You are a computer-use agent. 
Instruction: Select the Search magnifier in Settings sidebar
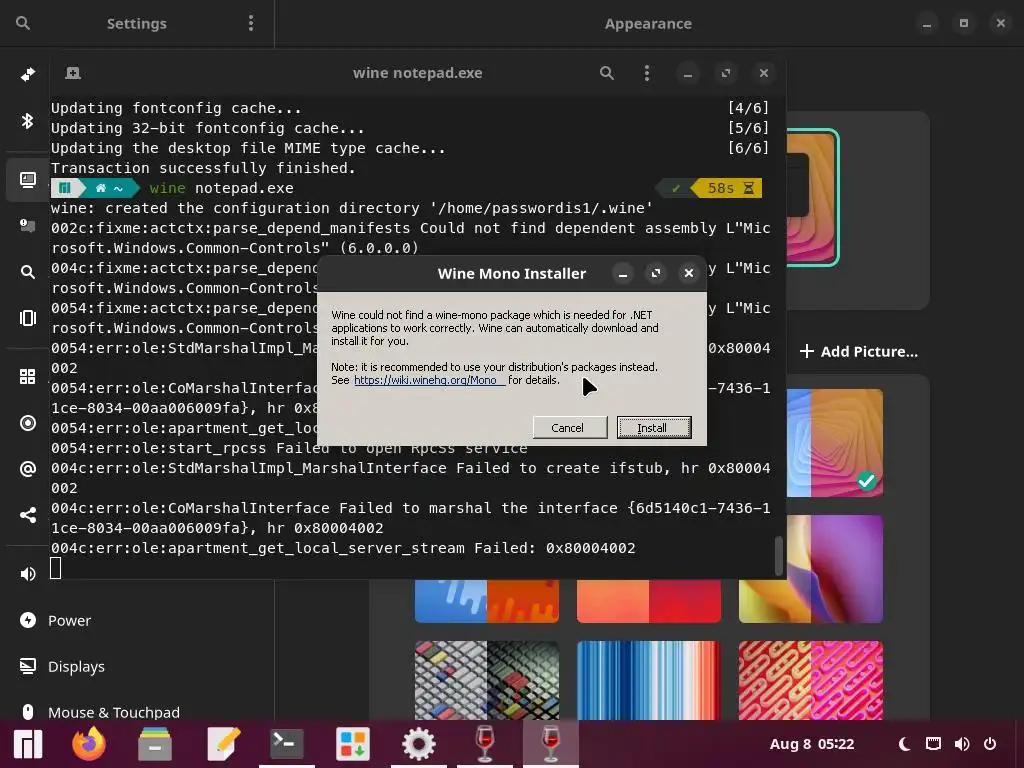[27, 272]
